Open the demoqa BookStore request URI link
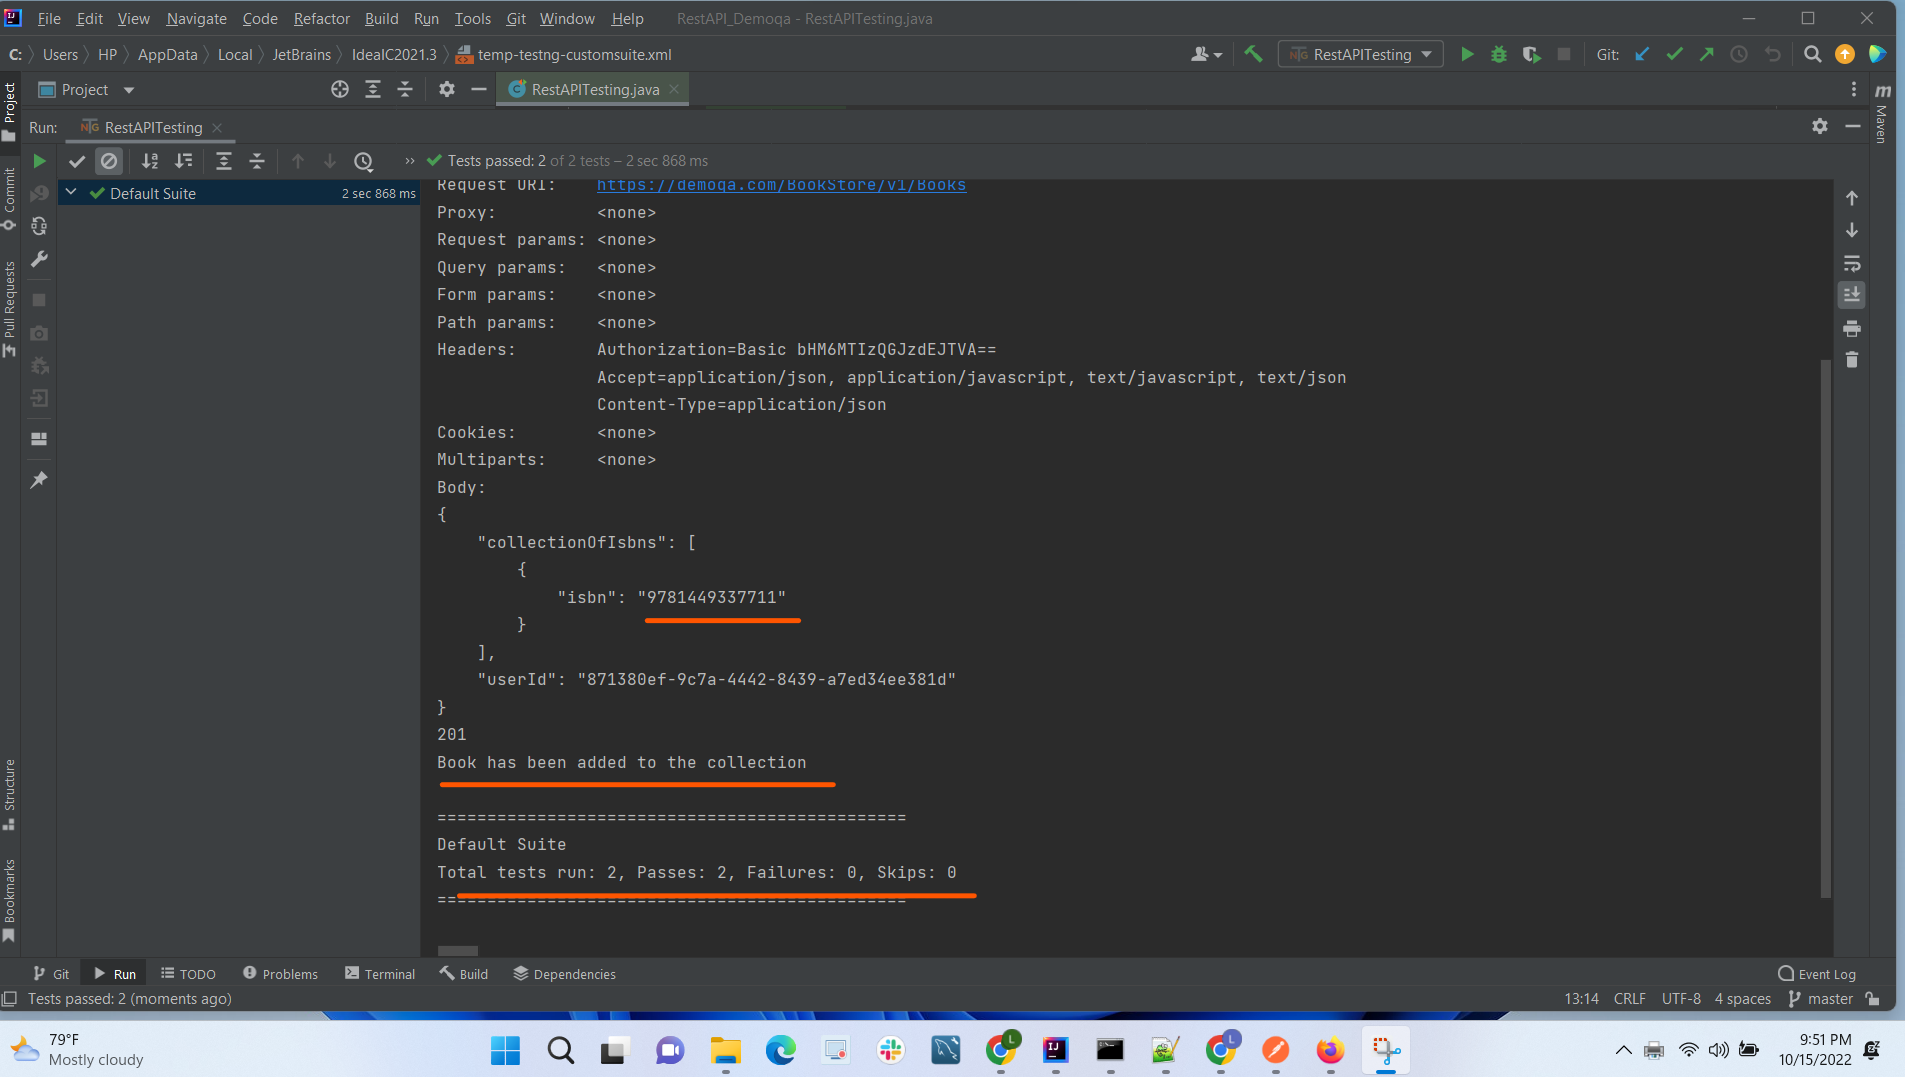Viewport: 1905px width, 1077px height. point(781,185)
